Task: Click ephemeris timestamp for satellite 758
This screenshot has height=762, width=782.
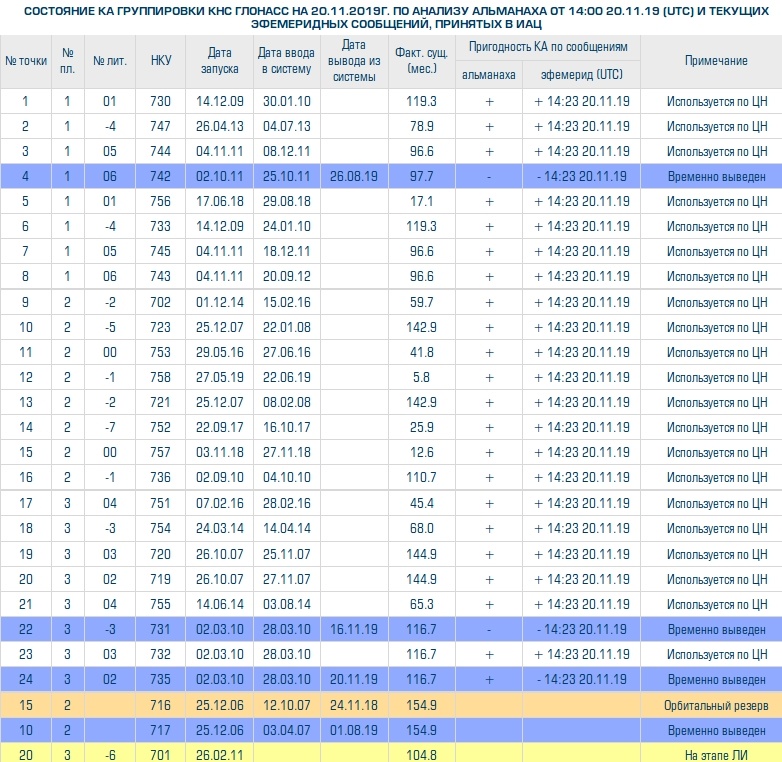Action: (582, 377)
